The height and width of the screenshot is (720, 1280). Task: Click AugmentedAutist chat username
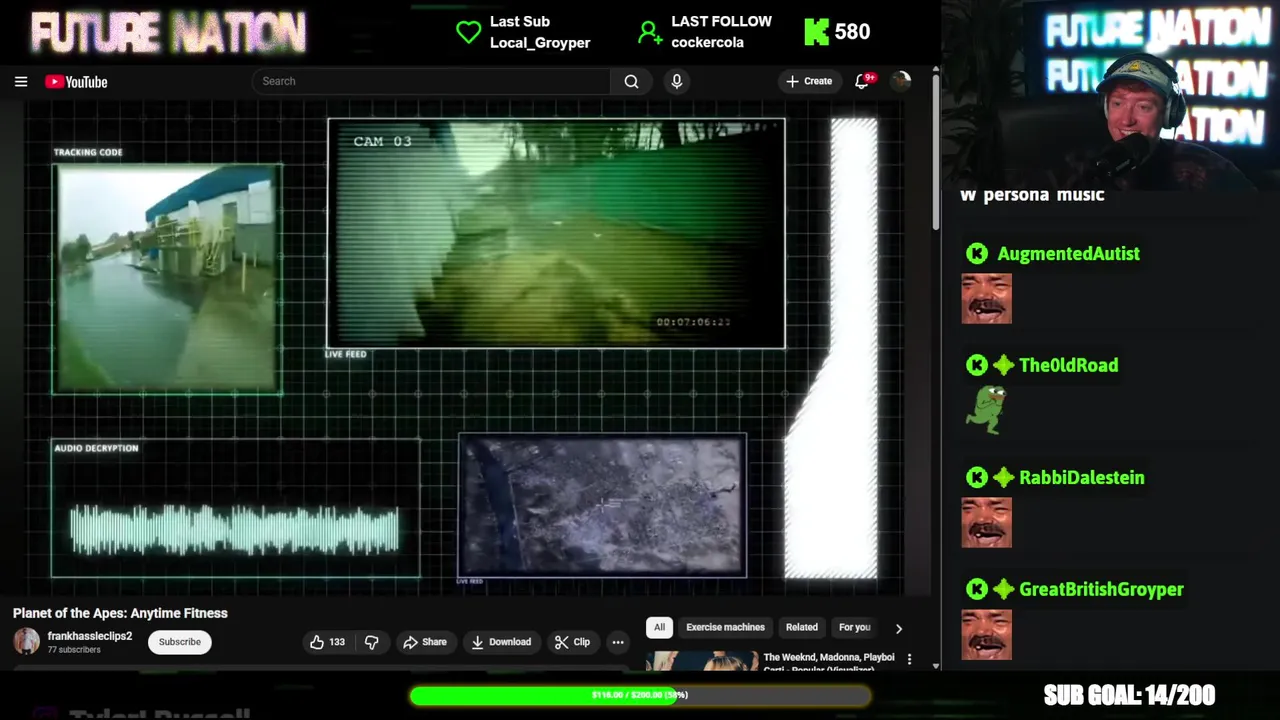click(x=1068, y=254)
